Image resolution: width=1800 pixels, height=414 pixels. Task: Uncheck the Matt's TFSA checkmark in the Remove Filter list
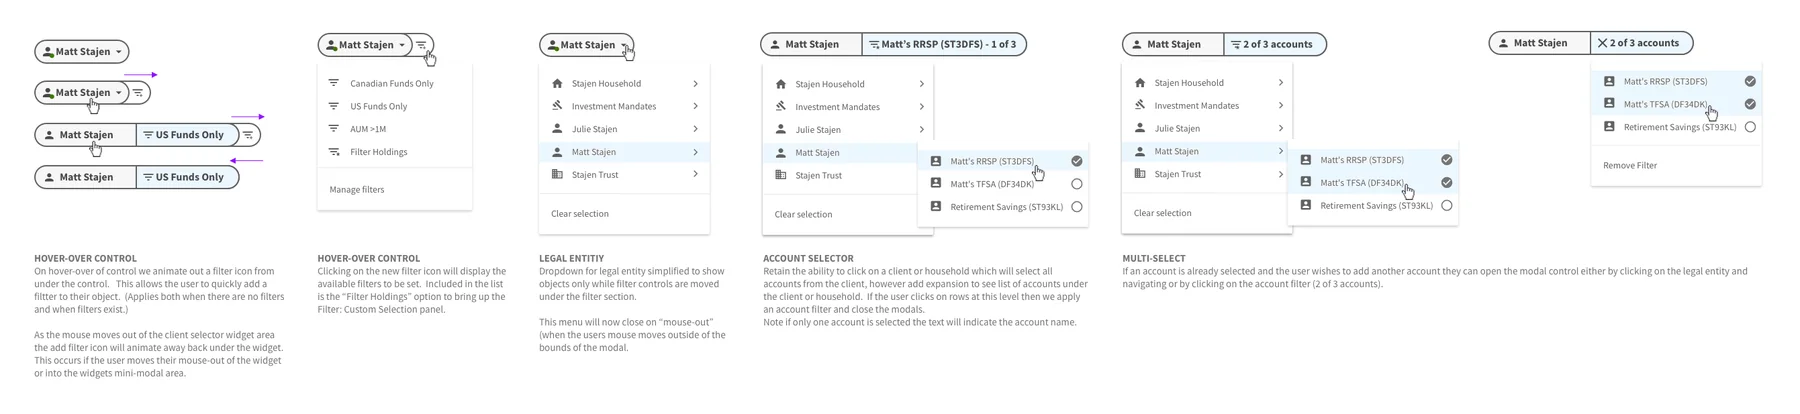(1750, 104)
